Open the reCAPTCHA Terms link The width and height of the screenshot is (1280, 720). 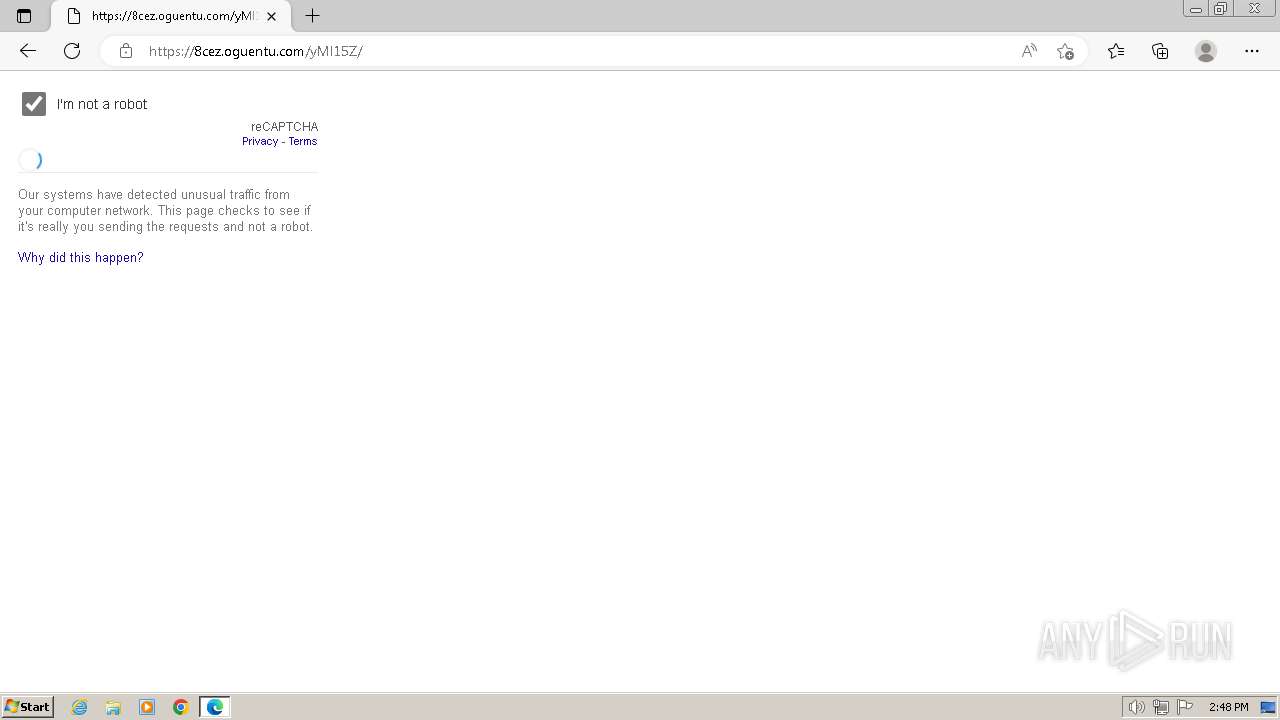[x=303, y=141]
